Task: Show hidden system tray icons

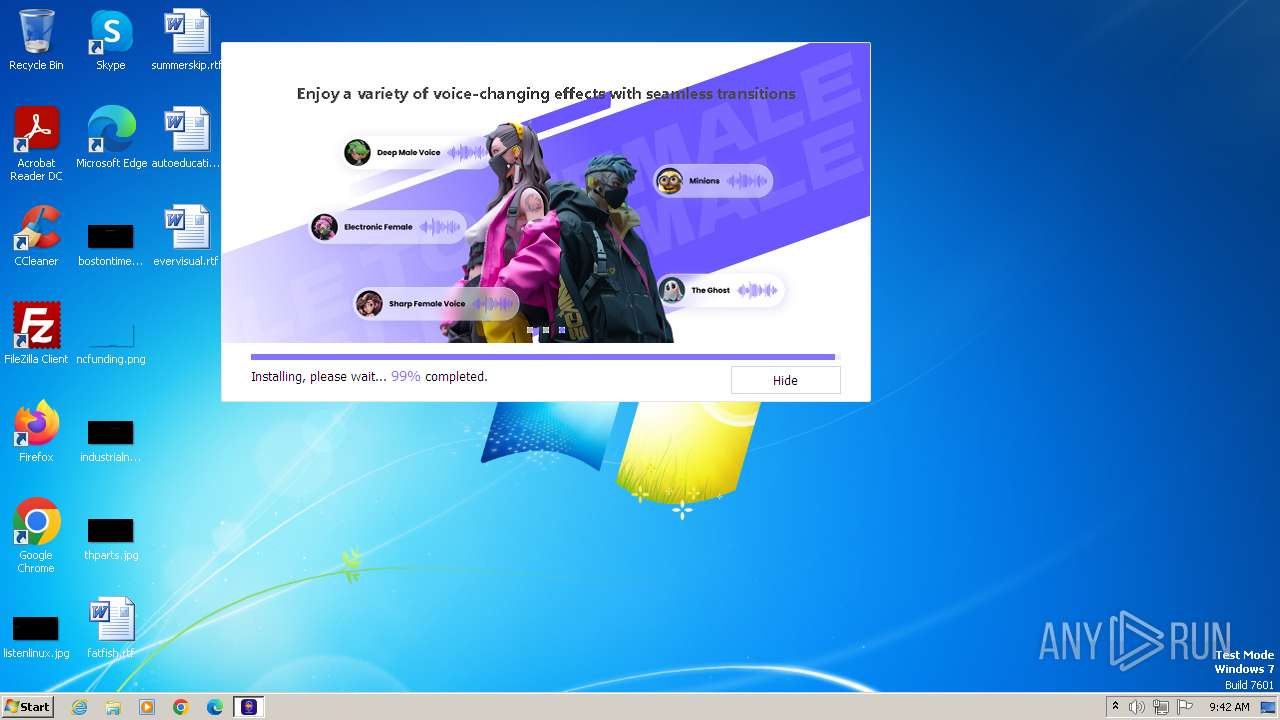Action: coord(1115,707)
